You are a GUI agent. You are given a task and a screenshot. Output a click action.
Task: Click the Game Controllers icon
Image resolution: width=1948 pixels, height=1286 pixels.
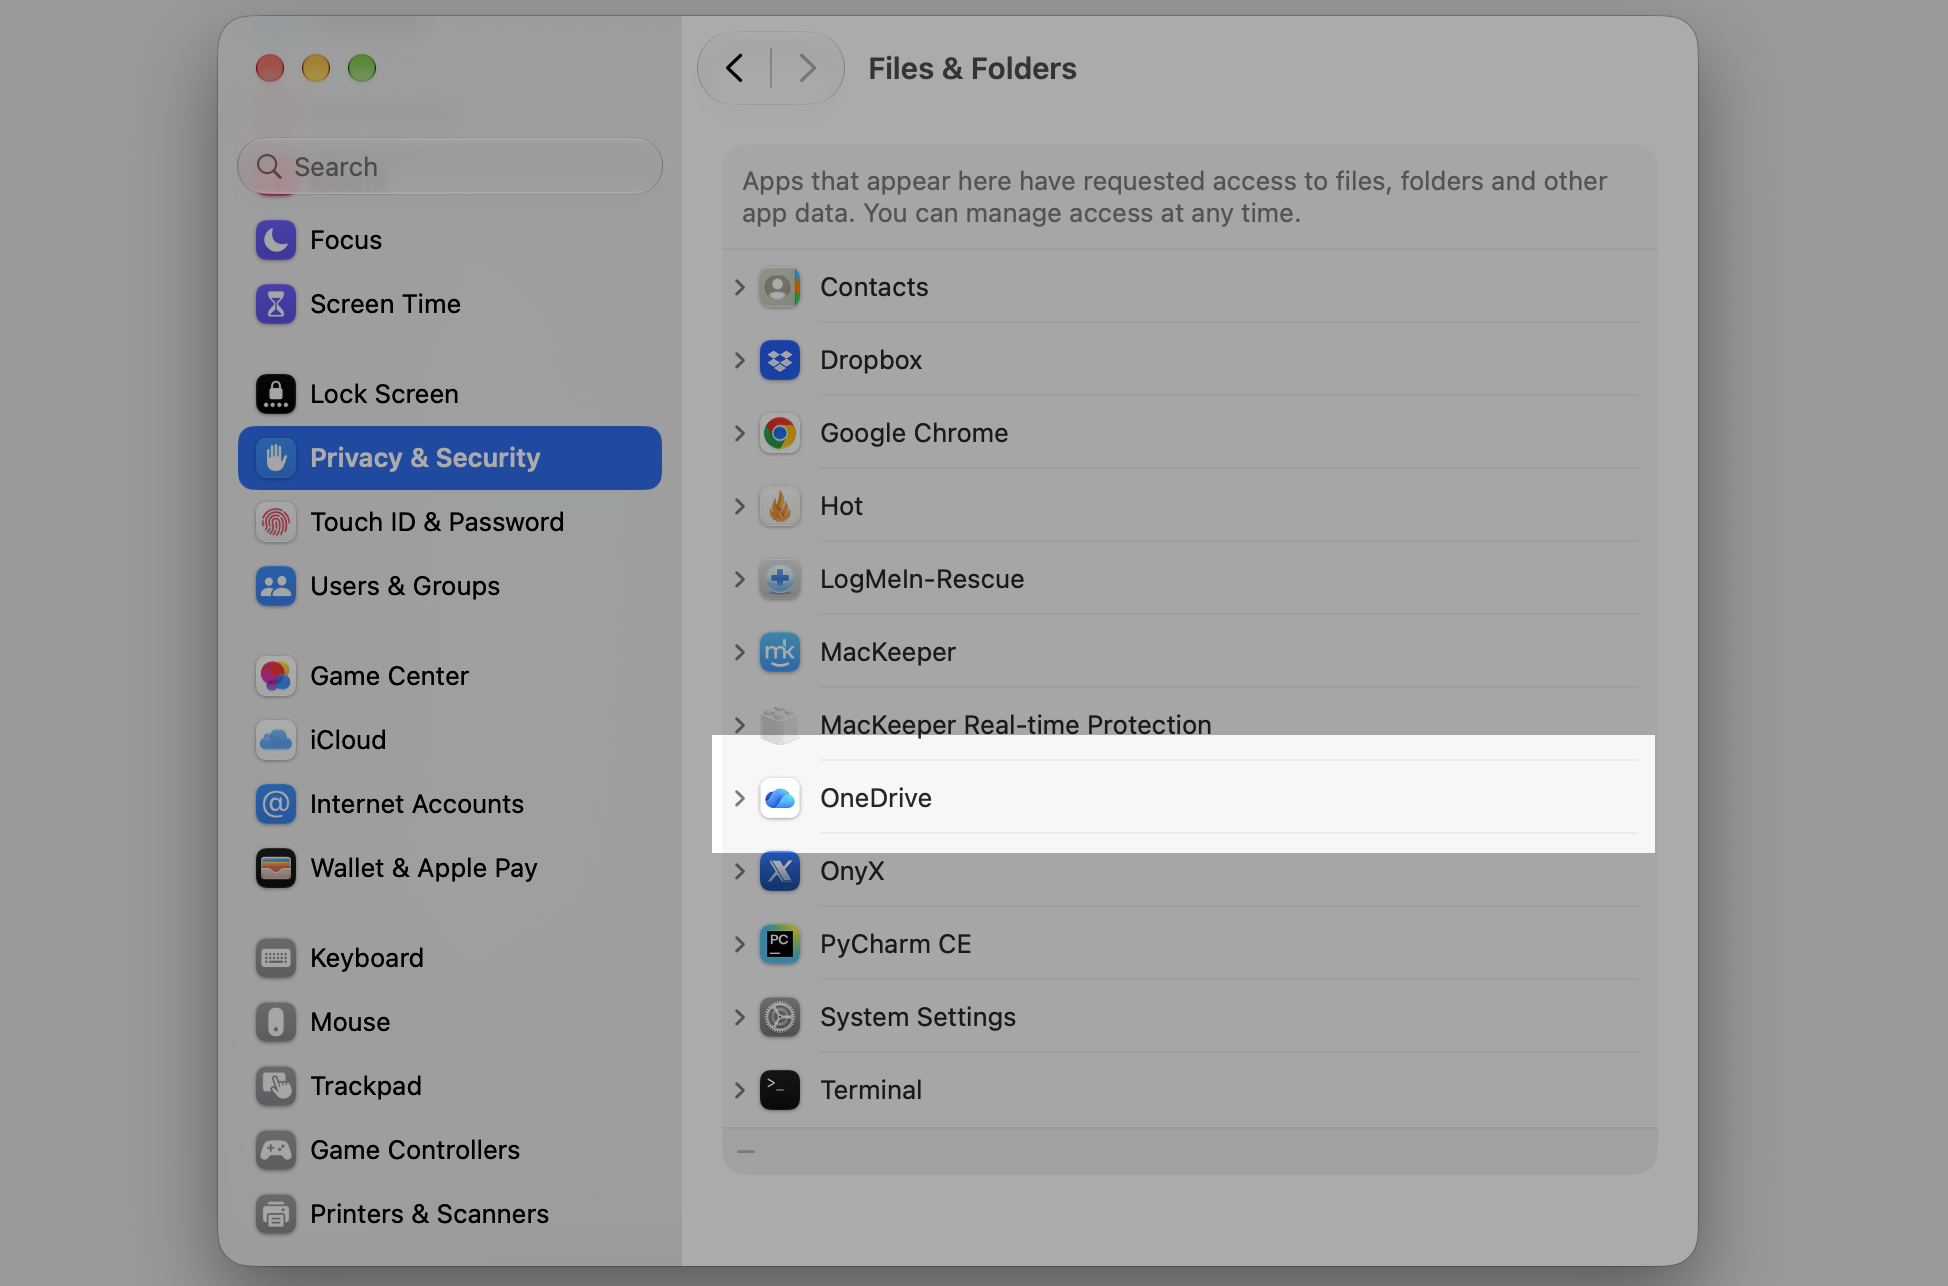coord(276,1150)
